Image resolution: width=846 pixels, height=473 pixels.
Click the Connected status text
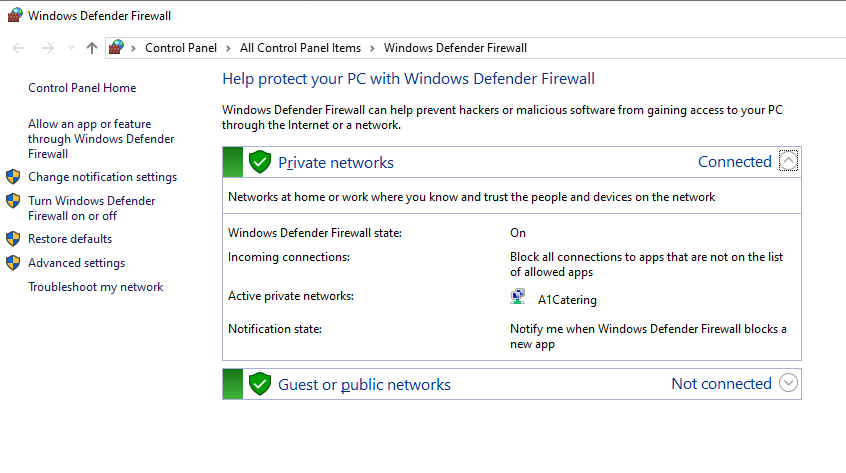735,161
